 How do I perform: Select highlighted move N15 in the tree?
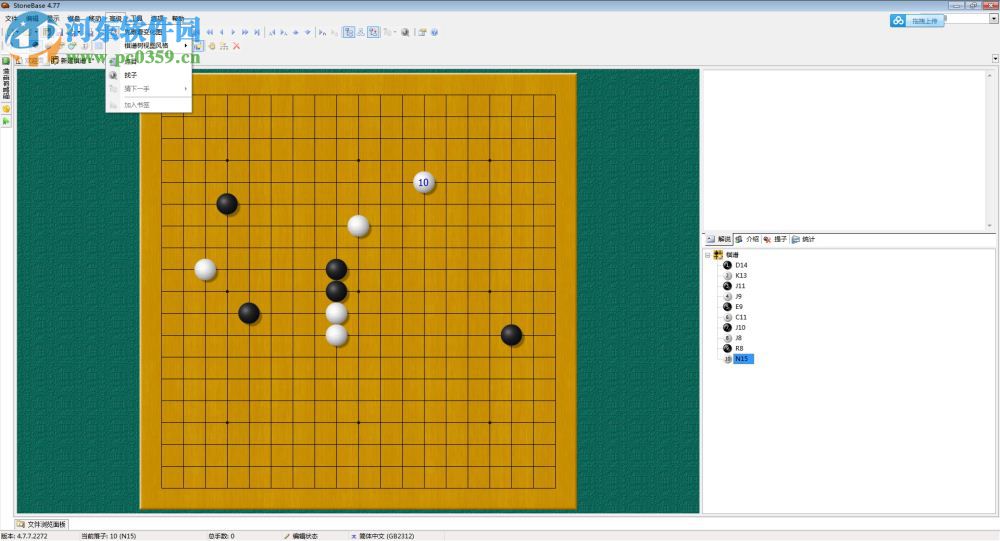click(743, 359)
